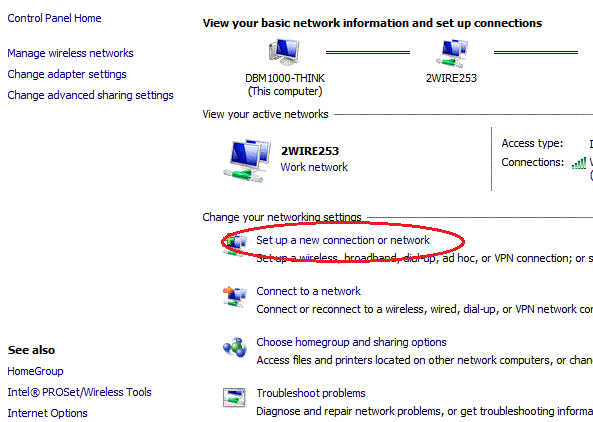Click the See also heading
The height and width of the screenshot is (422, 593).
[31, 350]
